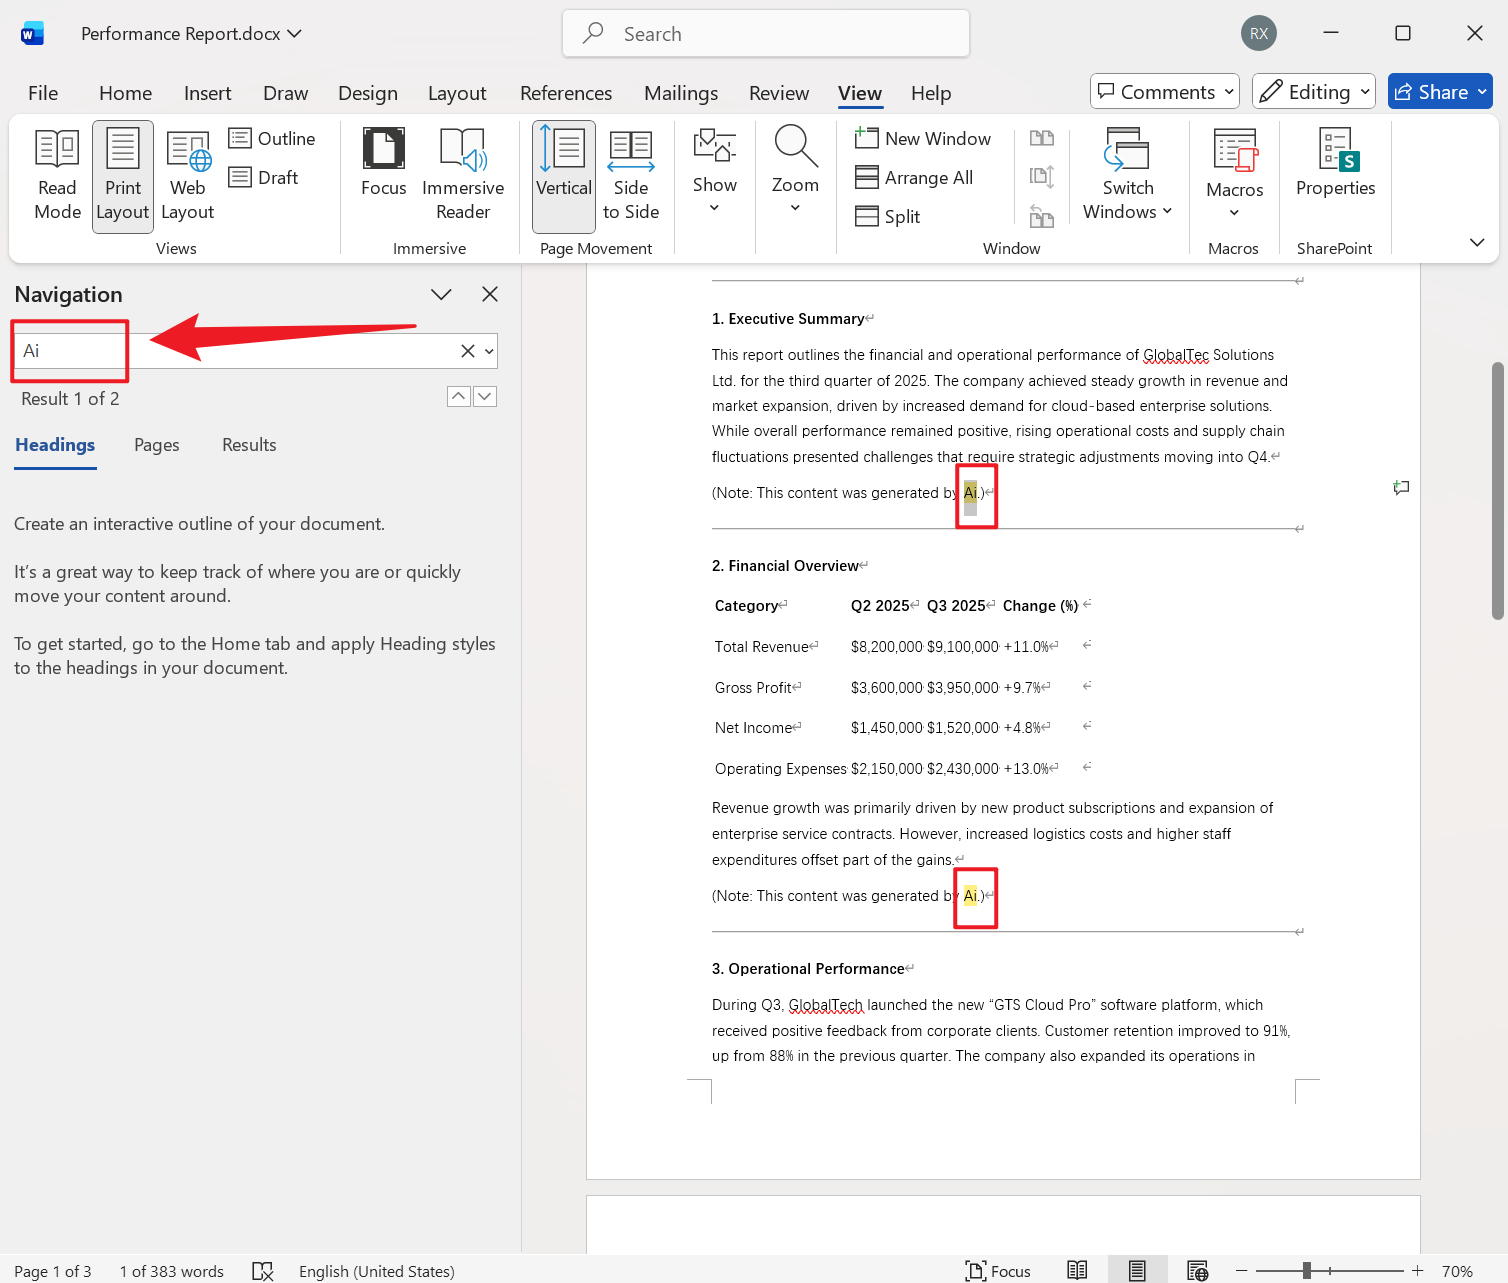Click View Side by Side icon
The image size is (1508, 1283).
click(x=1042, y=138)
